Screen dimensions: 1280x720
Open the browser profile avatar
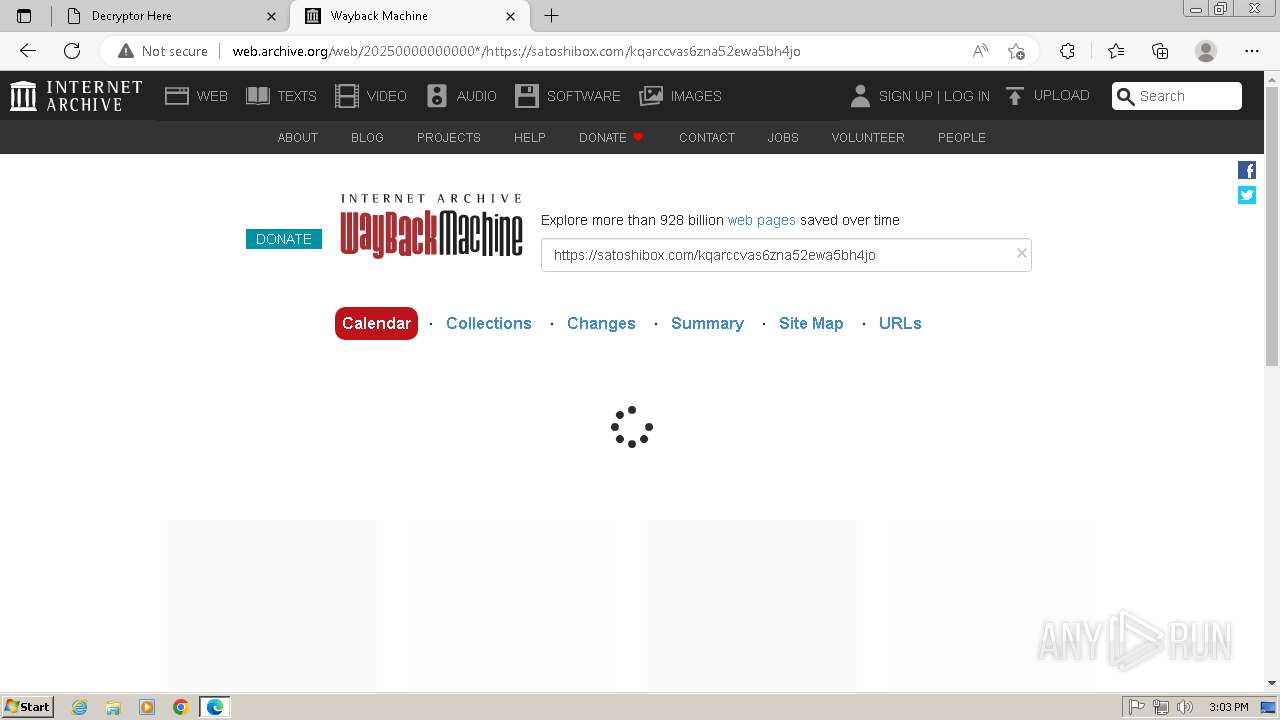pos(1206,51)
